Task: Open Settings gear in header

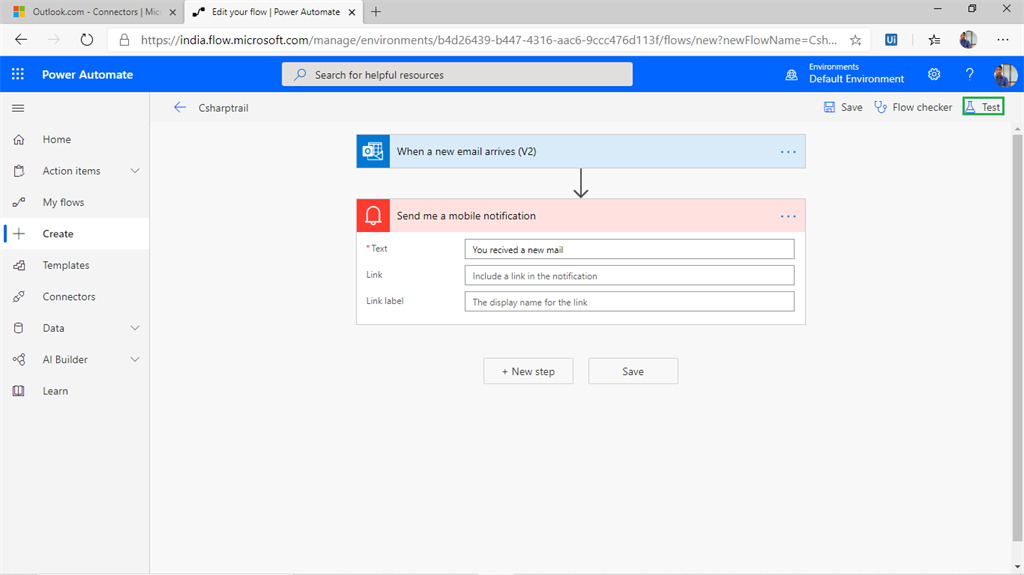Action: (934, 74)
